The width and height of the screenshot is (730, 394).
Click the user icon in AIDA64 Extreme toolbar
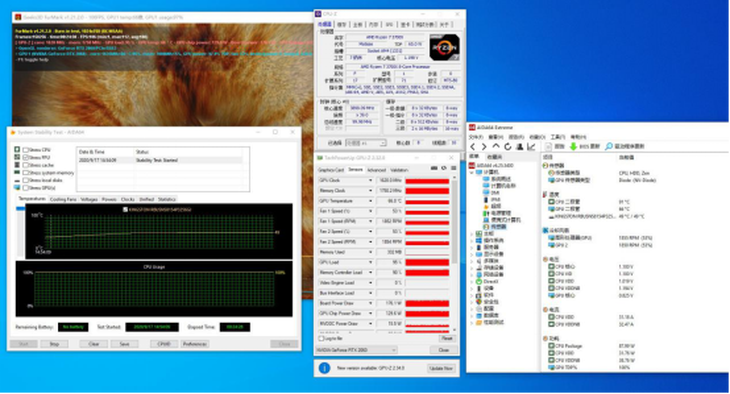(520, 147)
